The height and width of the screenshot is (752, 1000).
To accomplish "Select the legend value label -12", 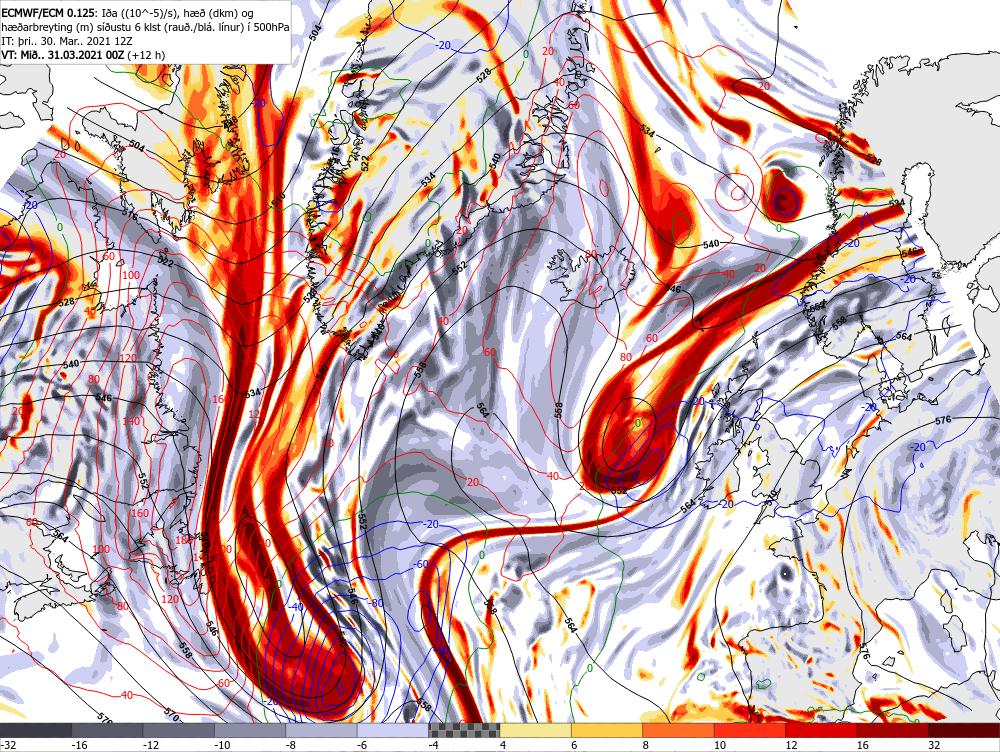I will pos(151,745).
